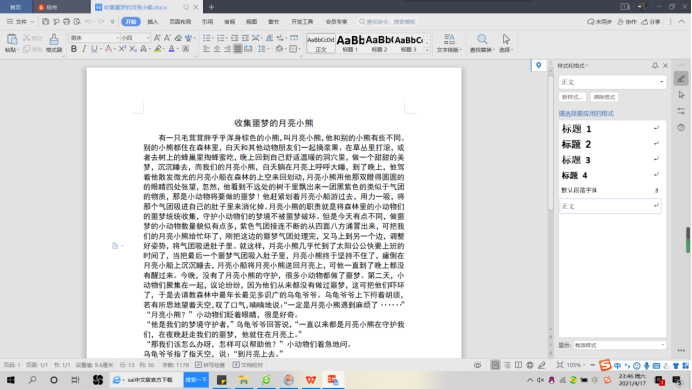Click the decrease indent icon
Screen dimensions: 692x389
[x=234, y=38]
